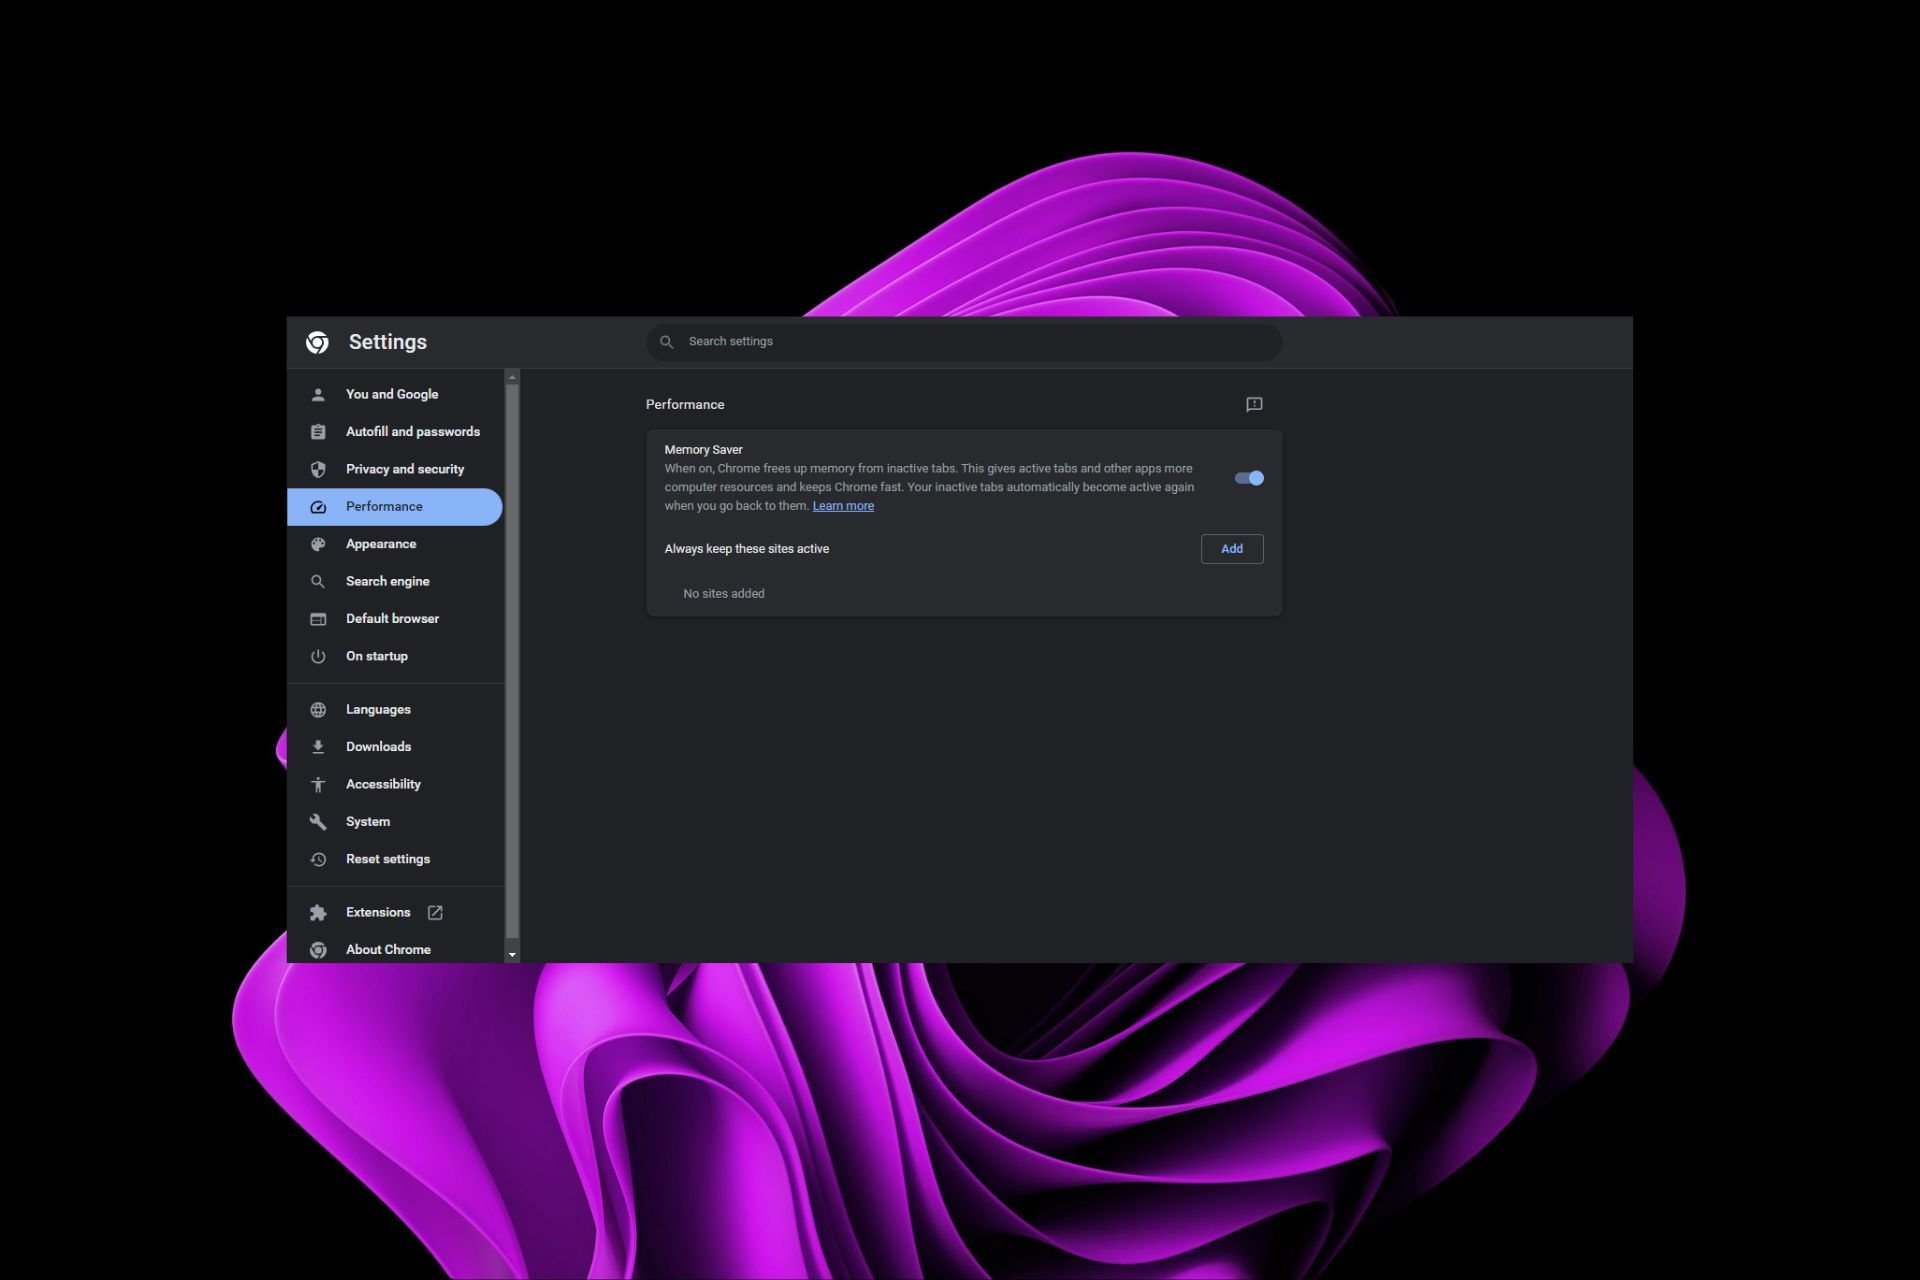The height and width of the screenshot is (1280, 1920).
Task: Click the puzzle piece icon for Extensions
Action: coord(318,912)
